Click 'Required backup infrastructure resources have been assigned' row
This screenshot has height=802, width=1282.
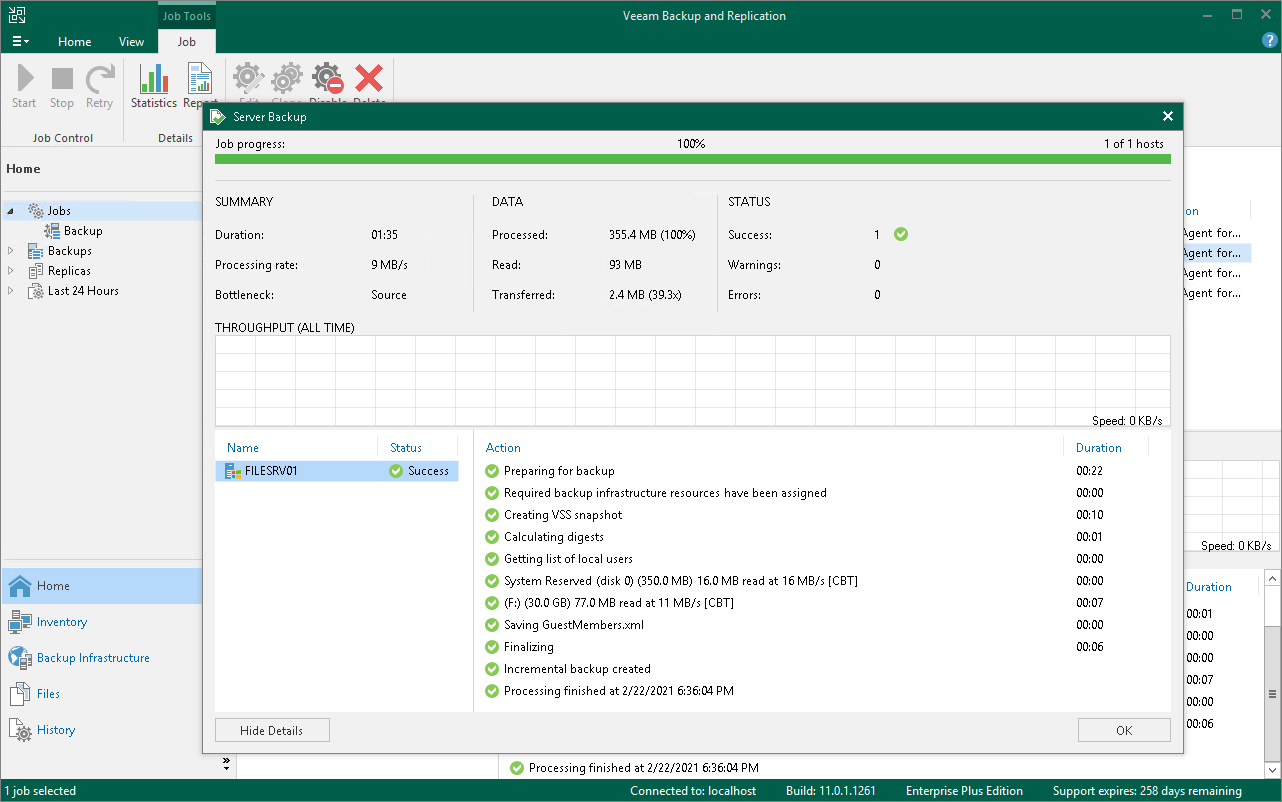(665, 493)
